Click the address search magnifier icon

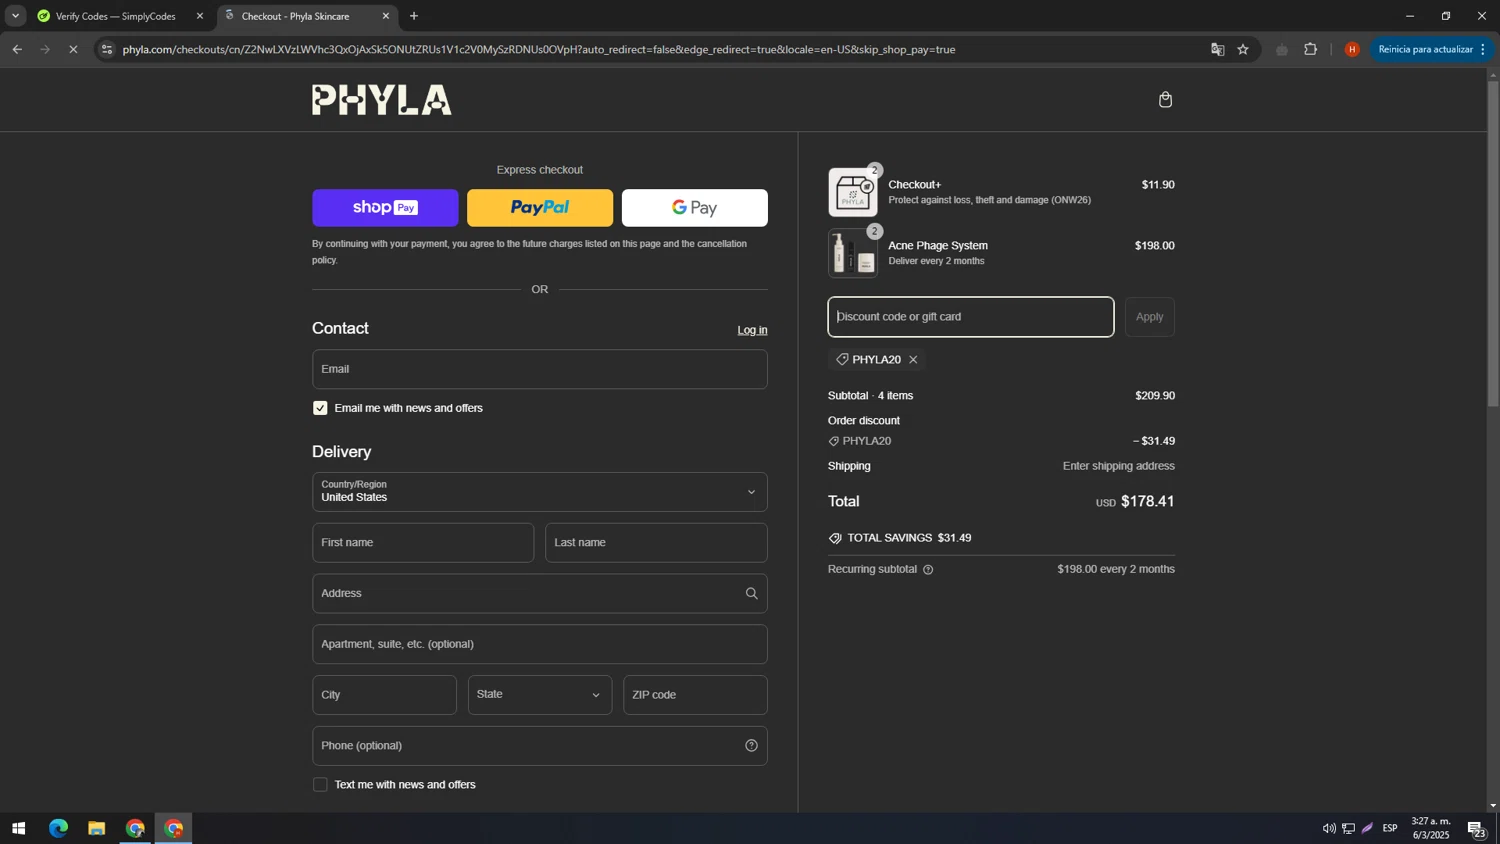(751, 594)
